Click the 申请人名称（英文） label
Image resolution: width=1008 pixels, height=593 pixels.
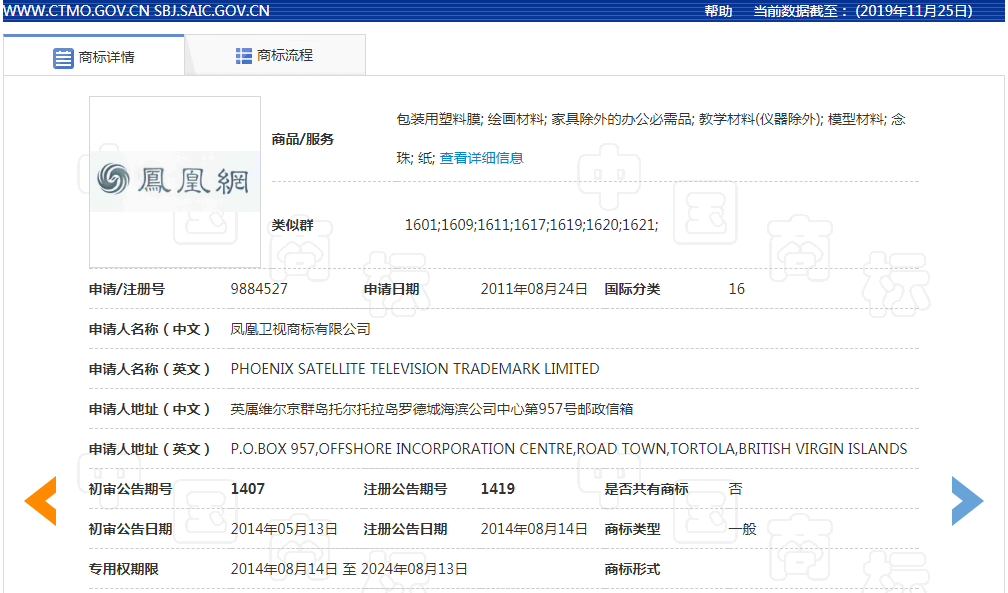point(149,369)
